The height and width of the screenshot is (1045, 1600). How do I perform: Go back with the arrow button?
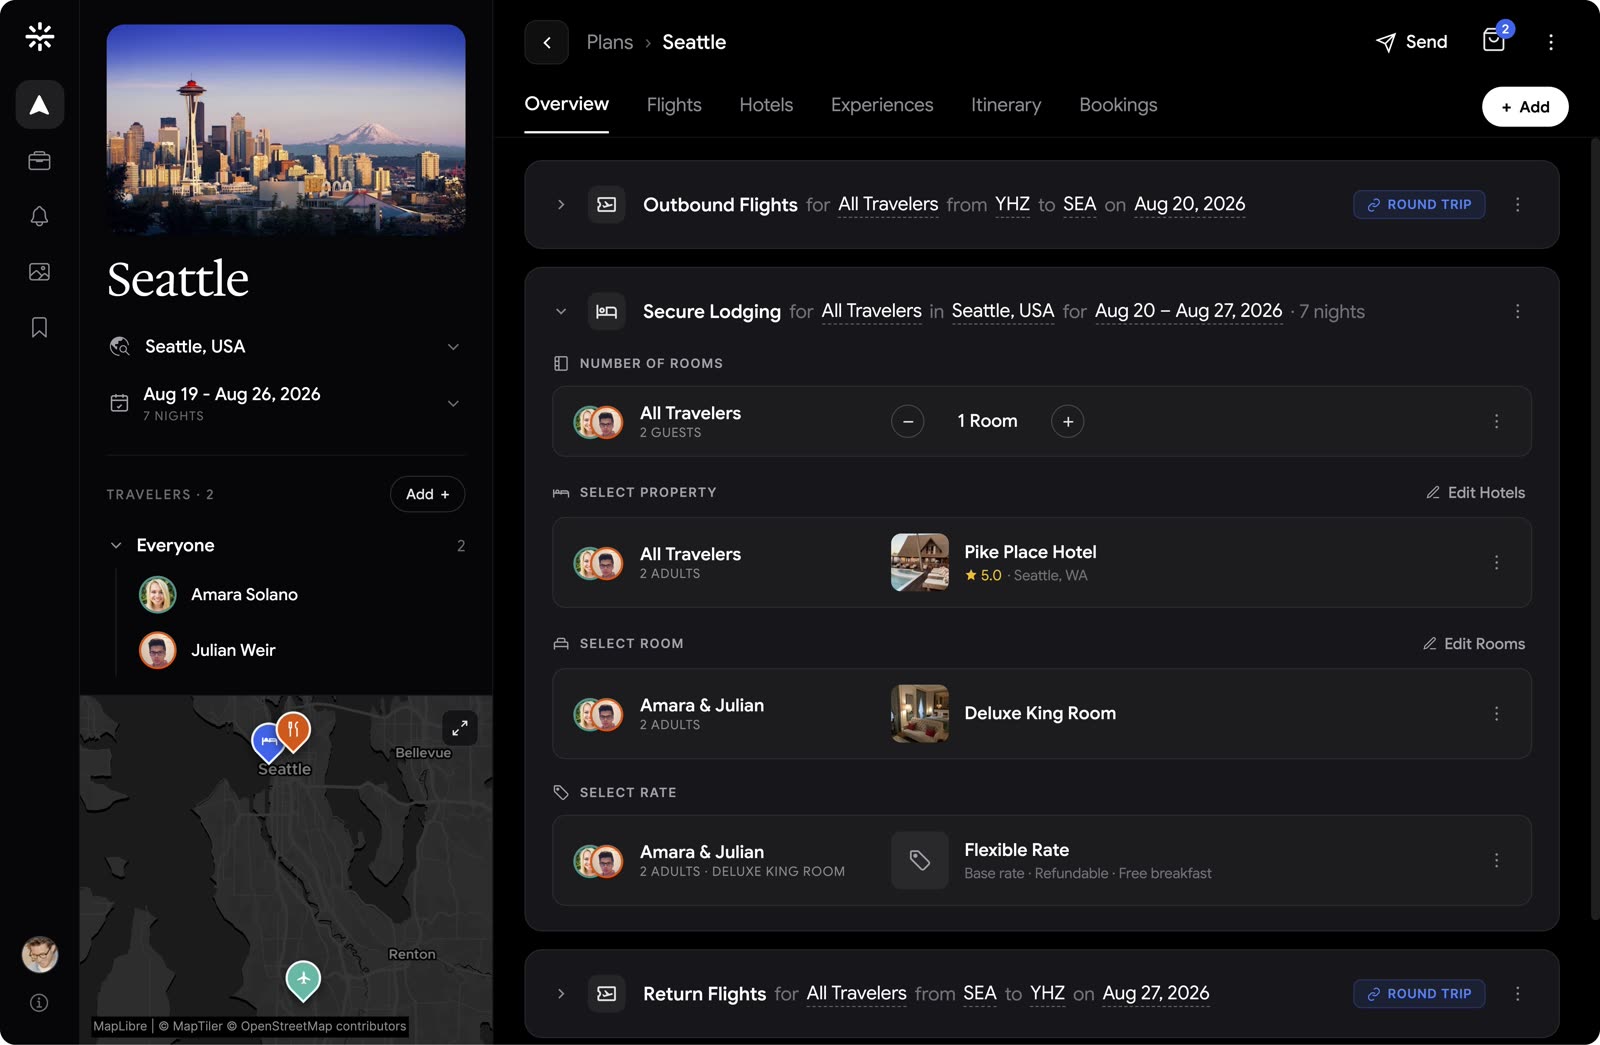pyautogui.click(x=547, y=42)
